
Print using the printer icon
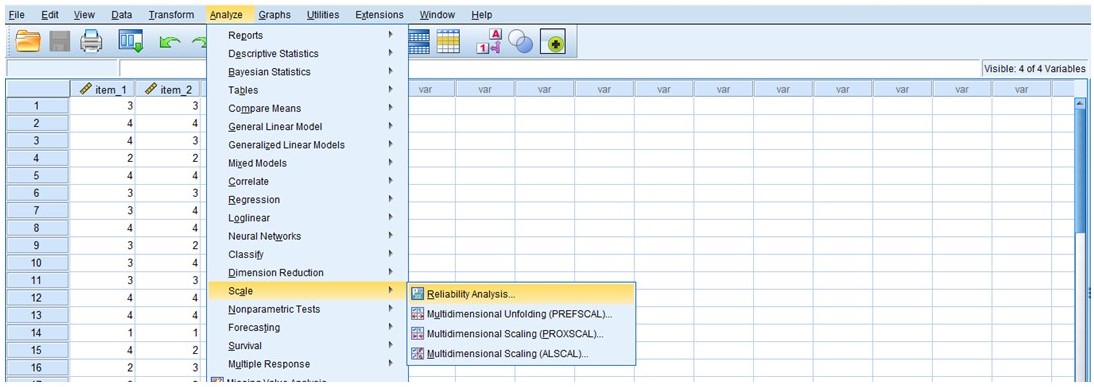(91, 43)
